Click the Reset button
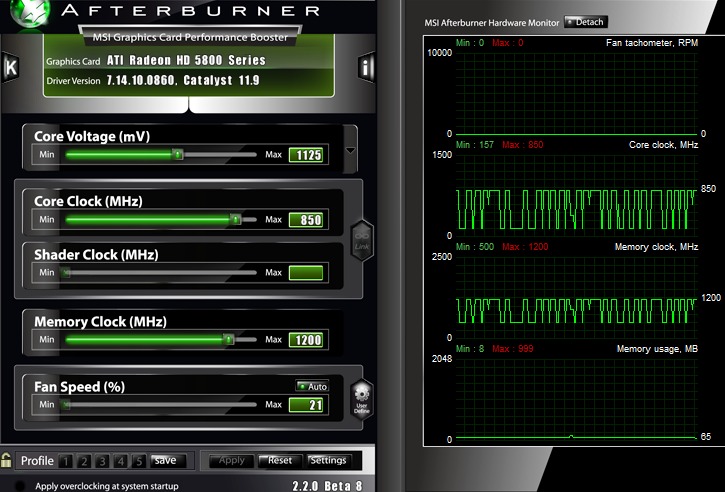The height and width of the screenshot is (492, 725). (280, 461)
